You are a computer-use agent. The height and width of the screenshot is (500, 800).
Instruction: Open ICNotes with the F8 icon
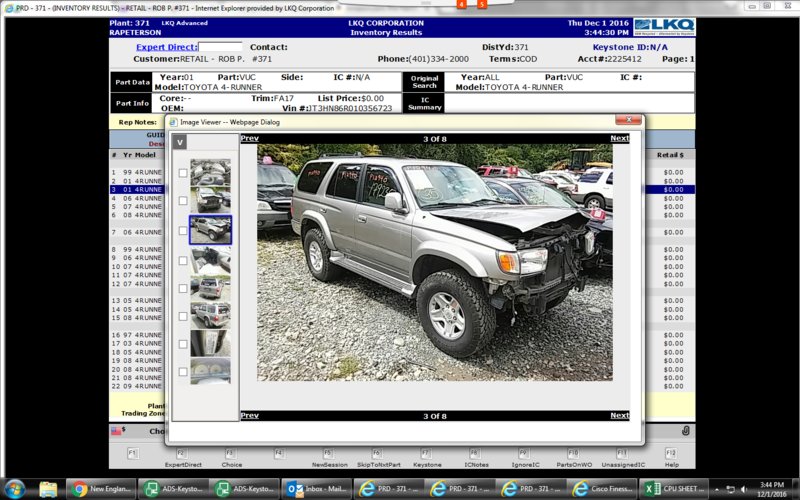tap(475, 453)
